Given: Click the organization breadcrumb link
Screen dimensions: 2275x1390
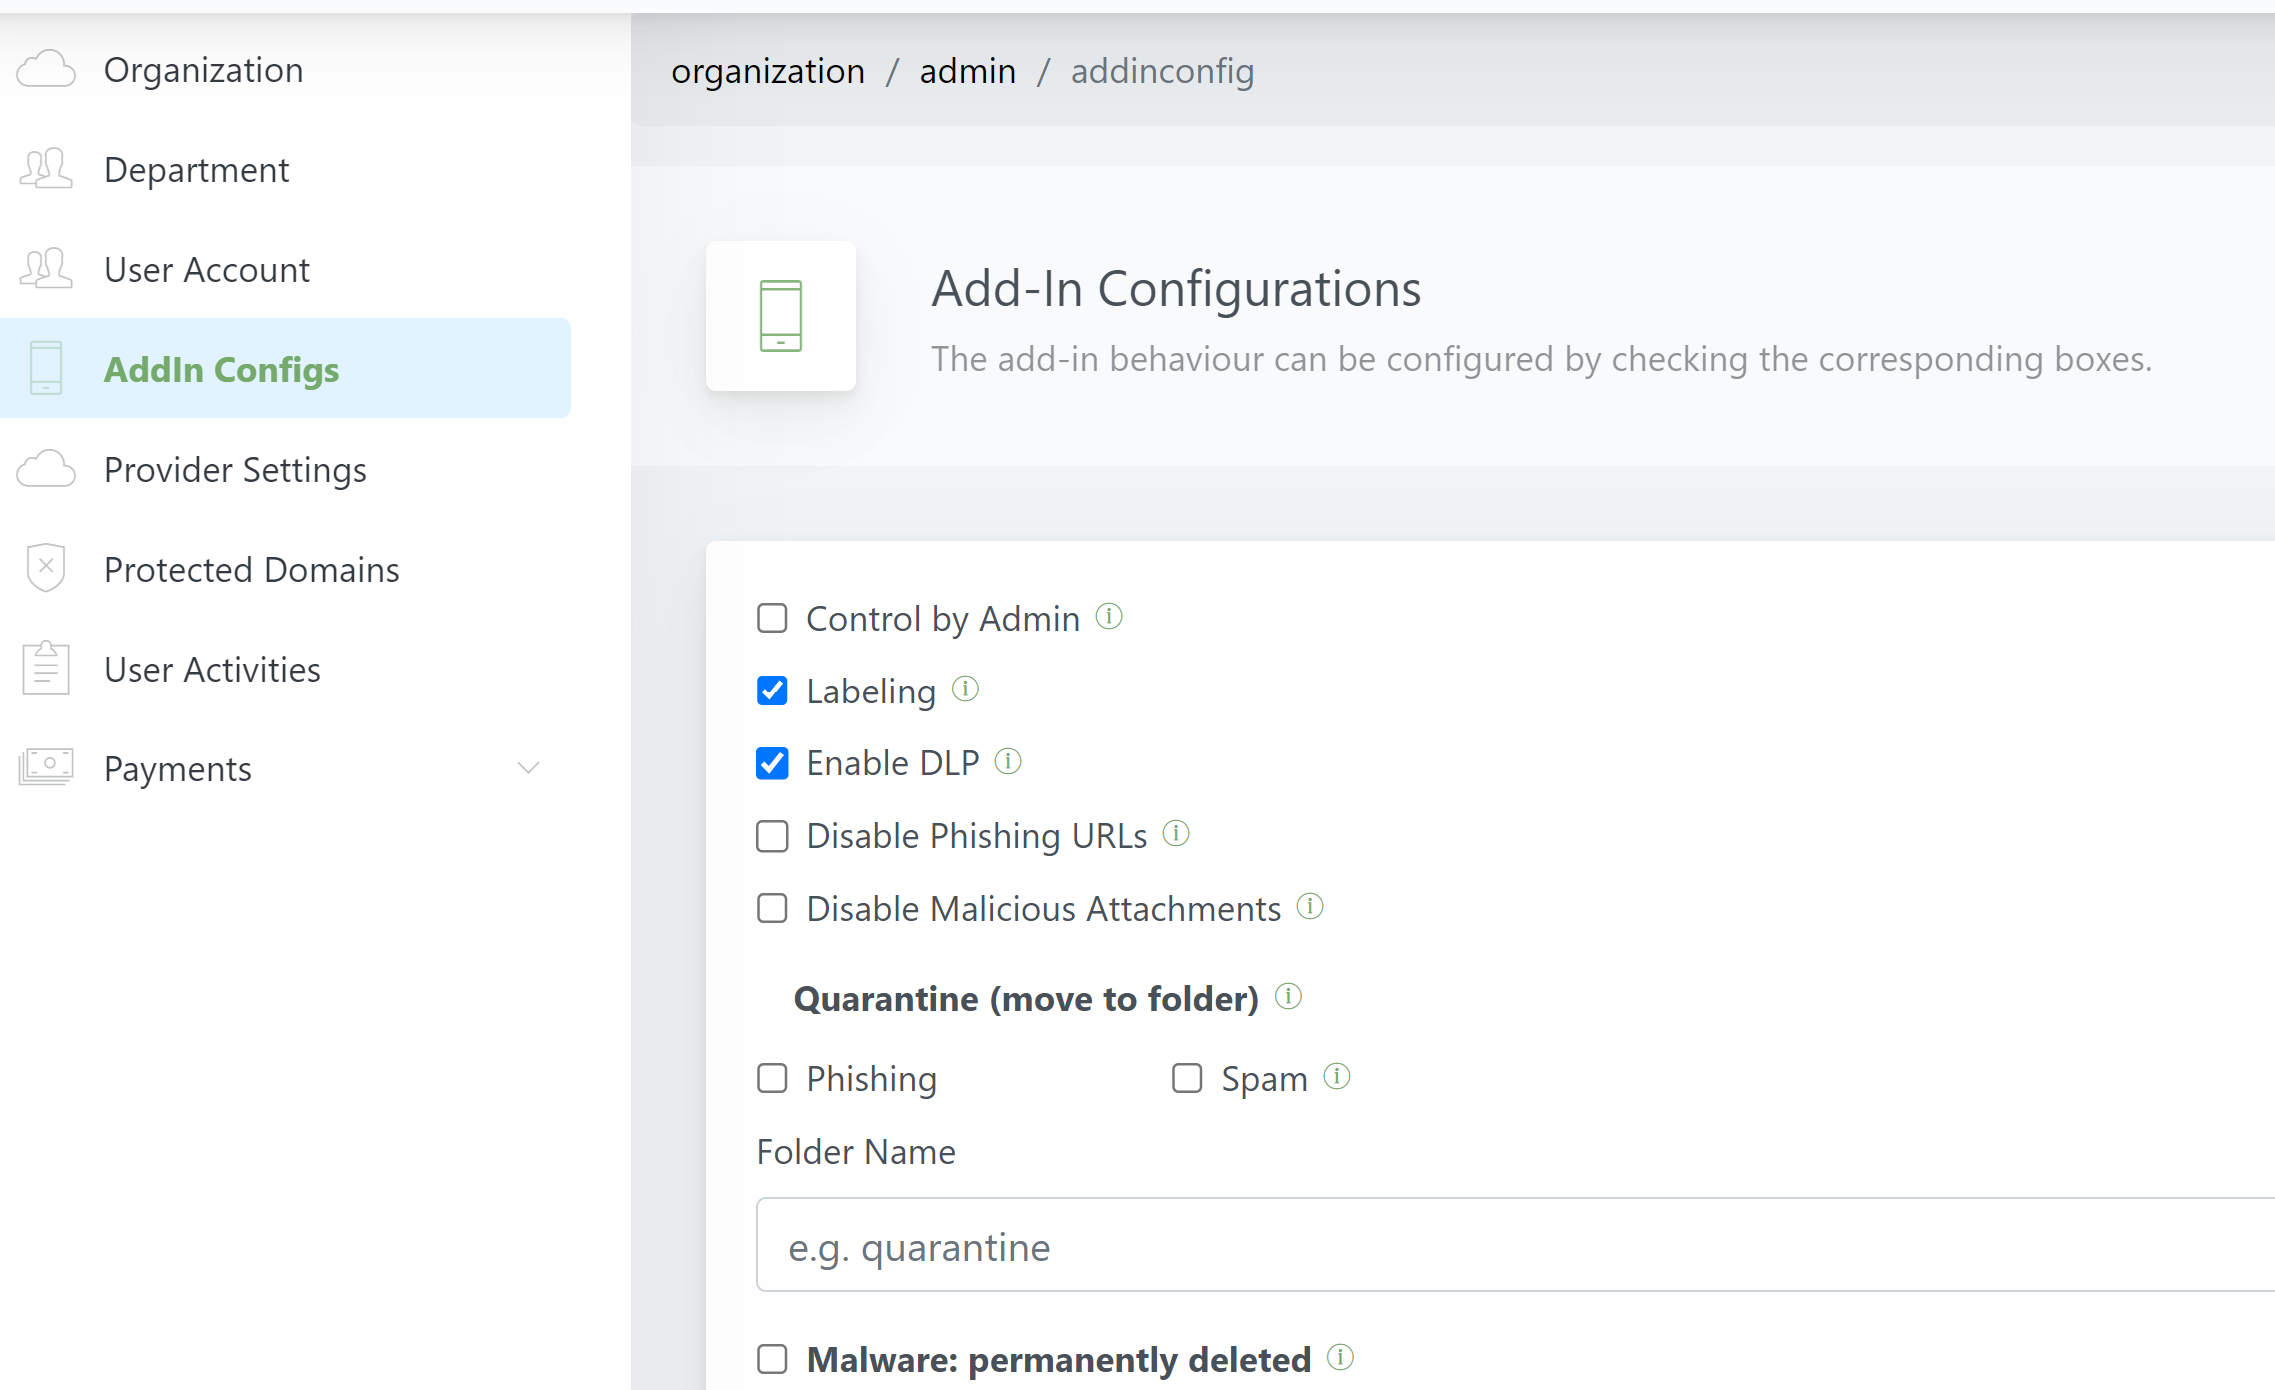Looking at the screenshot, I should click(x=767, y=71).
